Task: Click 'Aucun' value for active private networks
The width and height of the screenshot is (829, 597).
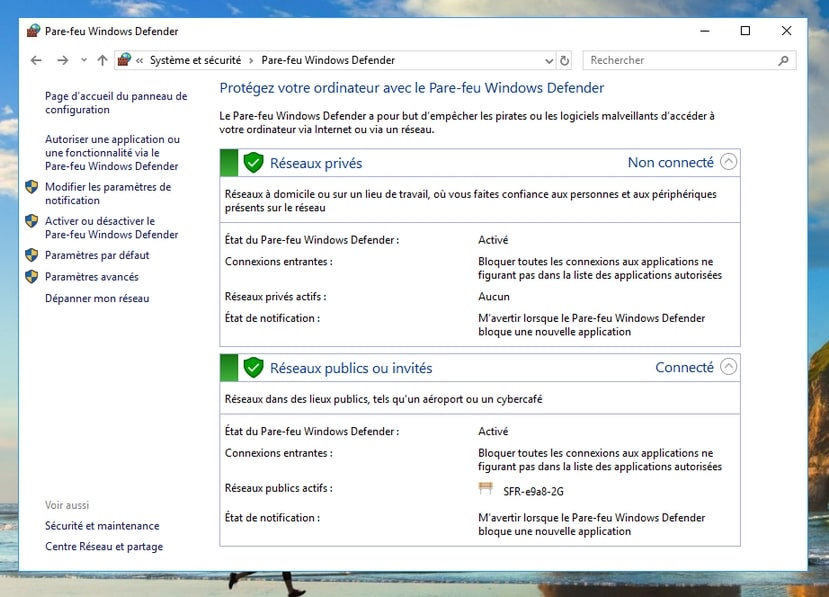Action: 494,297
